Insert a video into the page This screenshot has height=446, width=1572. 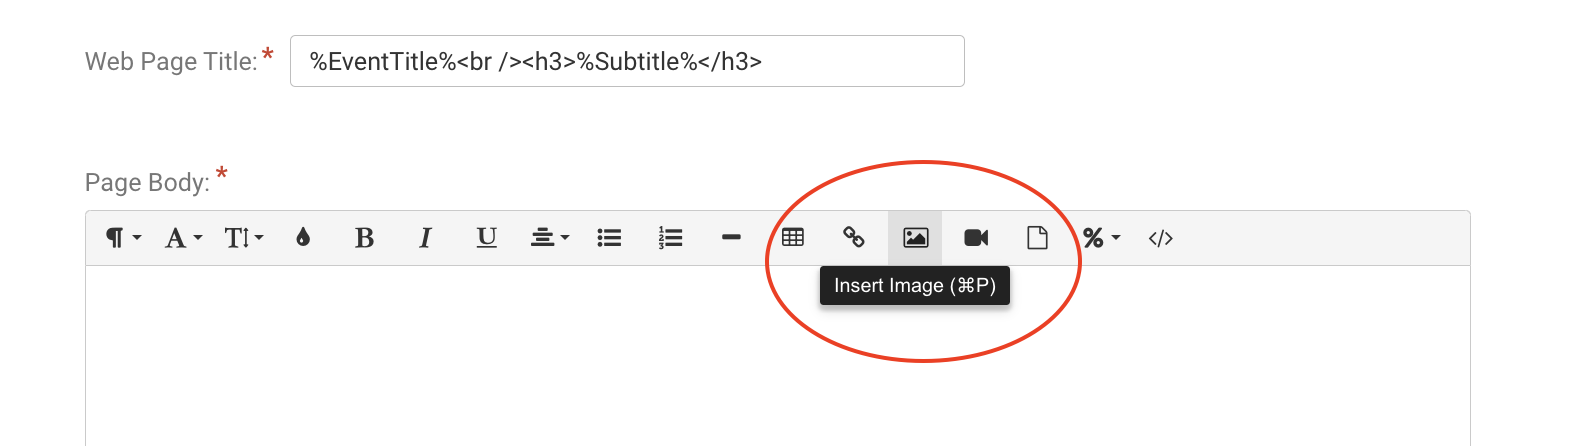(976, 238)
